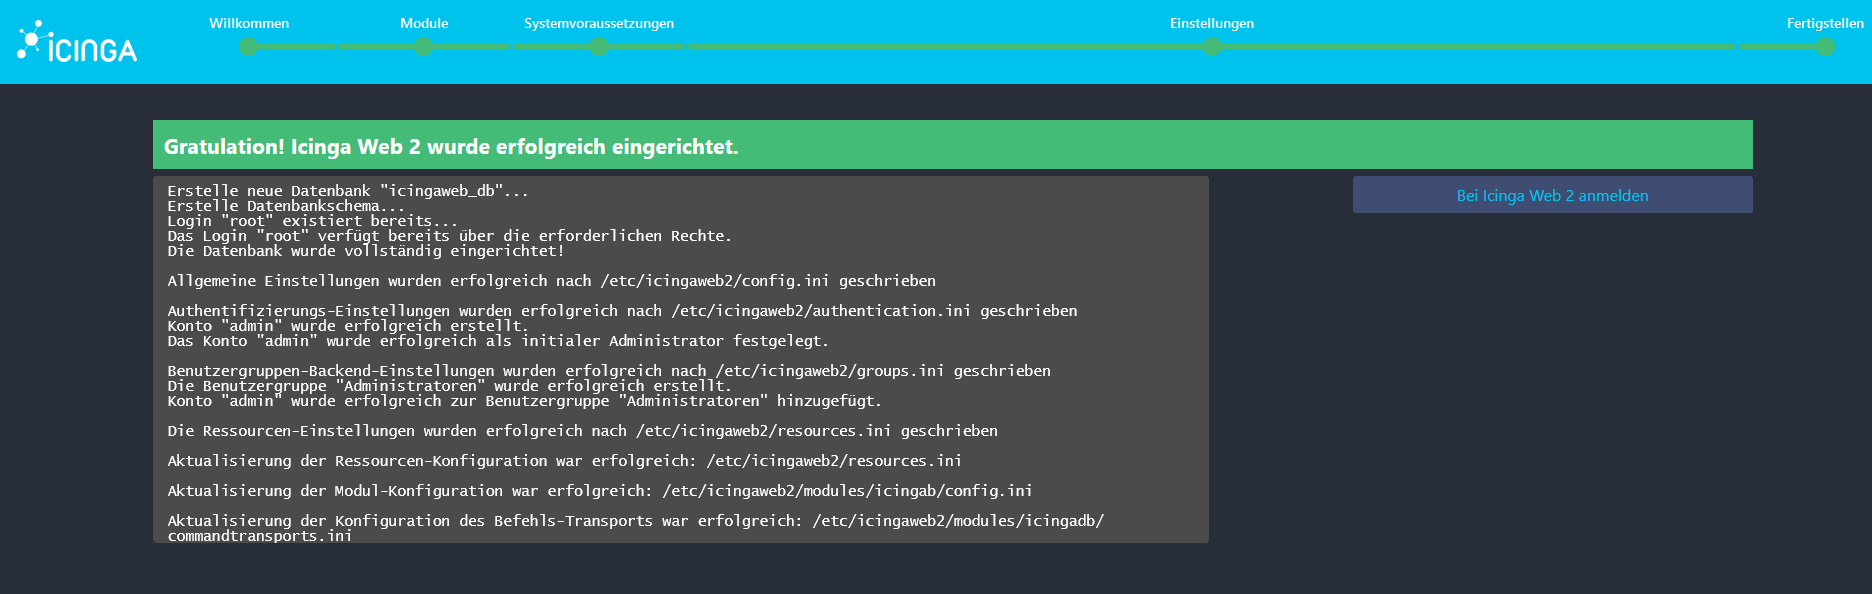Click line 'Benutzergruppe "Administratoren" wurde erfolgreich erstellt'

[x=449, y=386]
